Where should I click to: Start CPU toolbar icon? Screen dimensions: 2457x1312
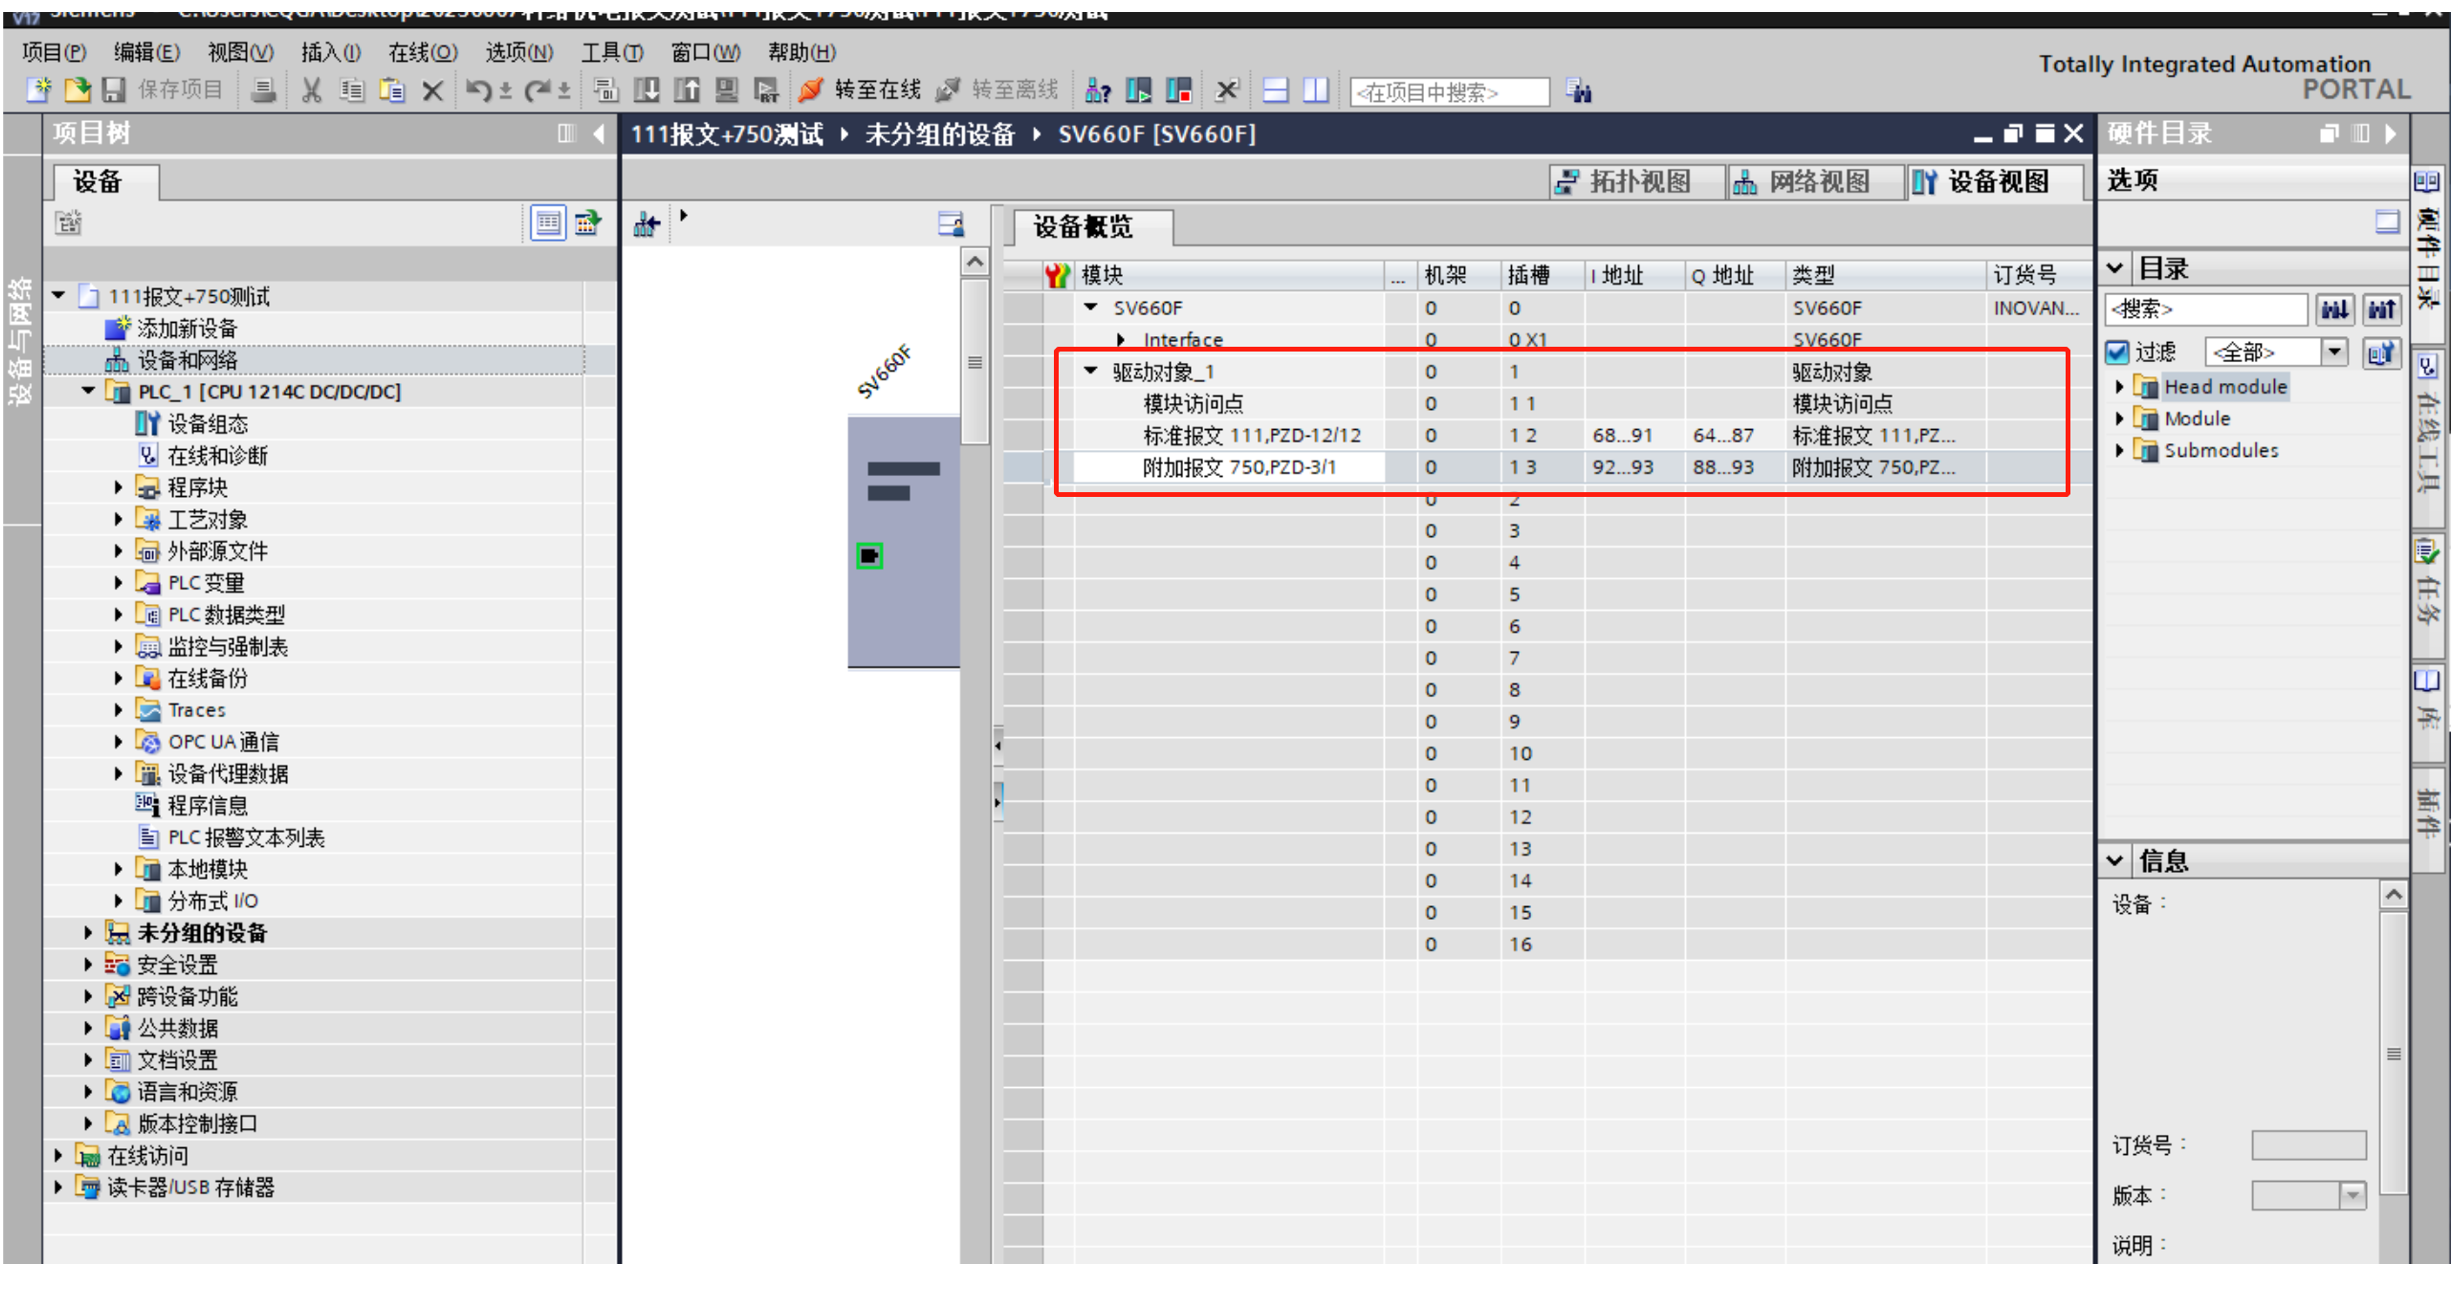tap(1138, 91)
